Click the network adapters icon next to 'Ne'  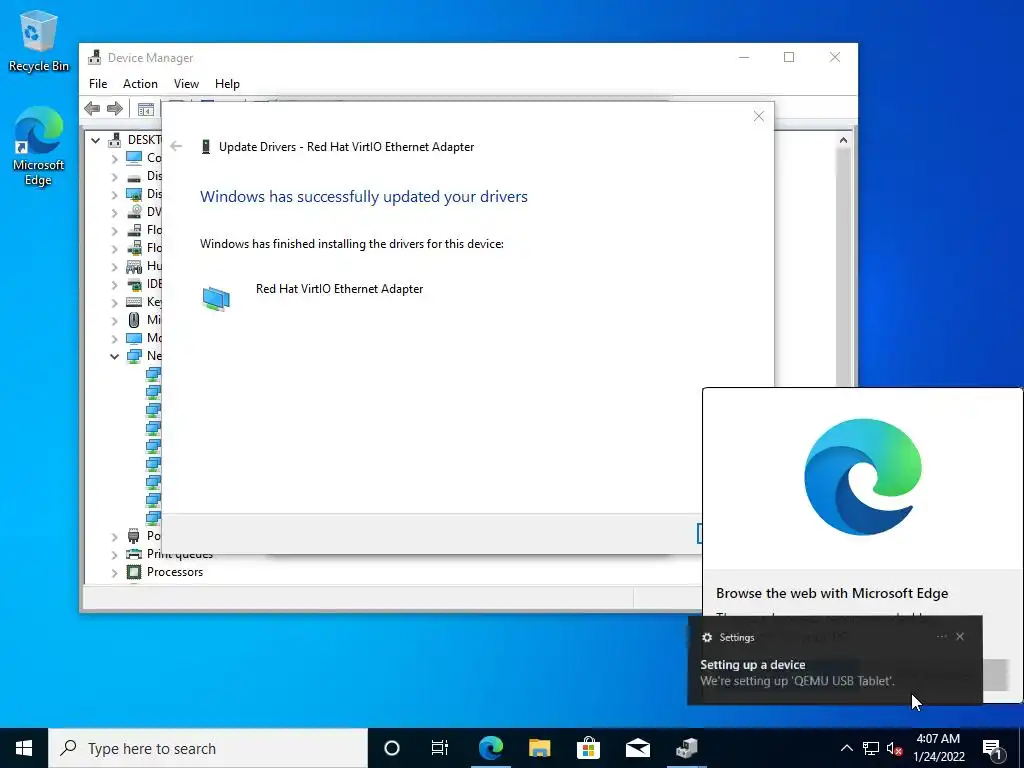pos(134,356)
